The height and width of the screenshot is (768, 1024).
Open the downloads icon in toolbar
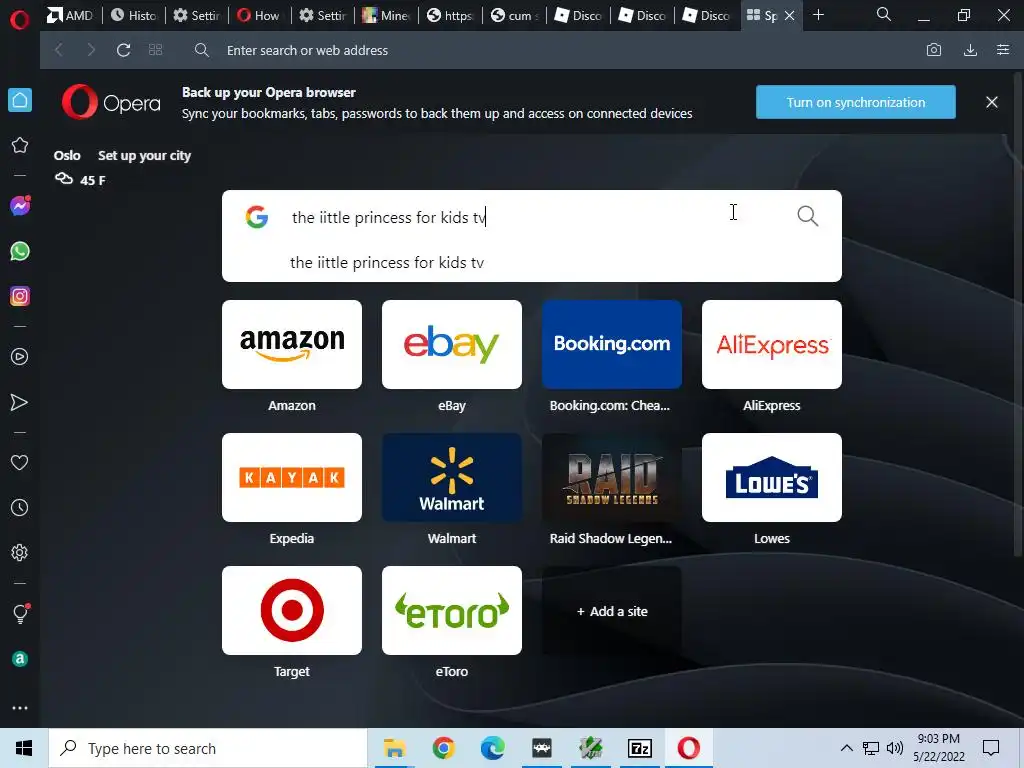point(970,50)
